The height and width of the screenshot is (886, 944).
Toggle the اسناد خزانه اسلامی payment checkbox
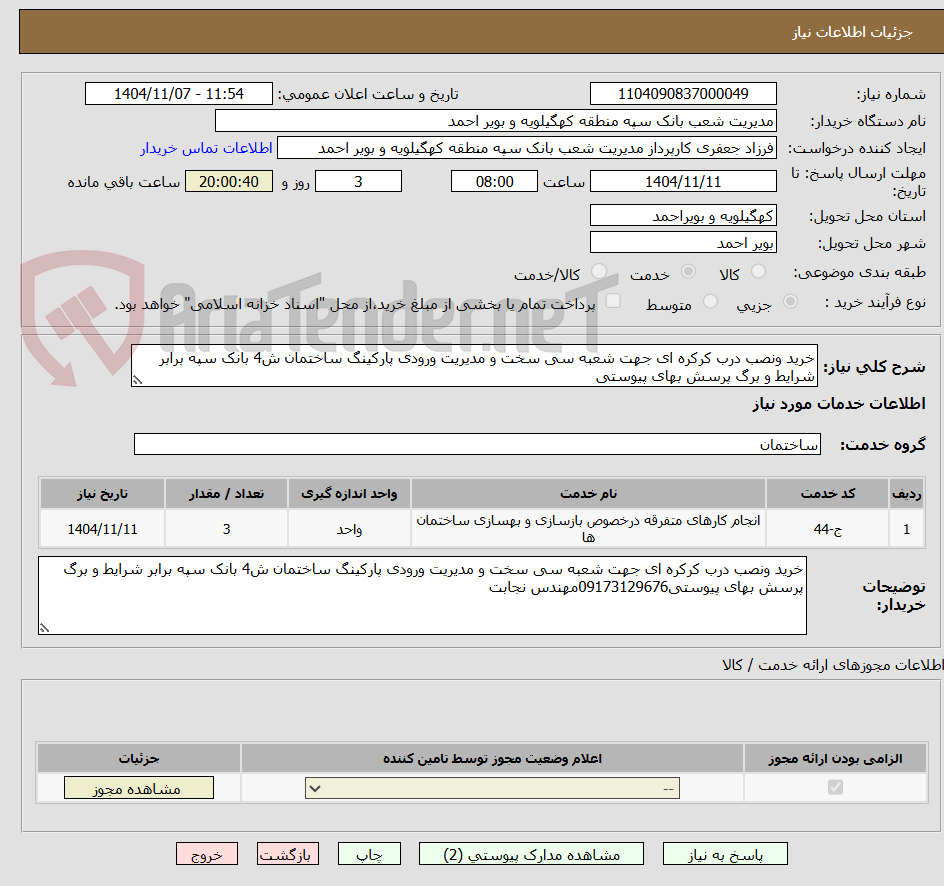(x=613, y=300)
